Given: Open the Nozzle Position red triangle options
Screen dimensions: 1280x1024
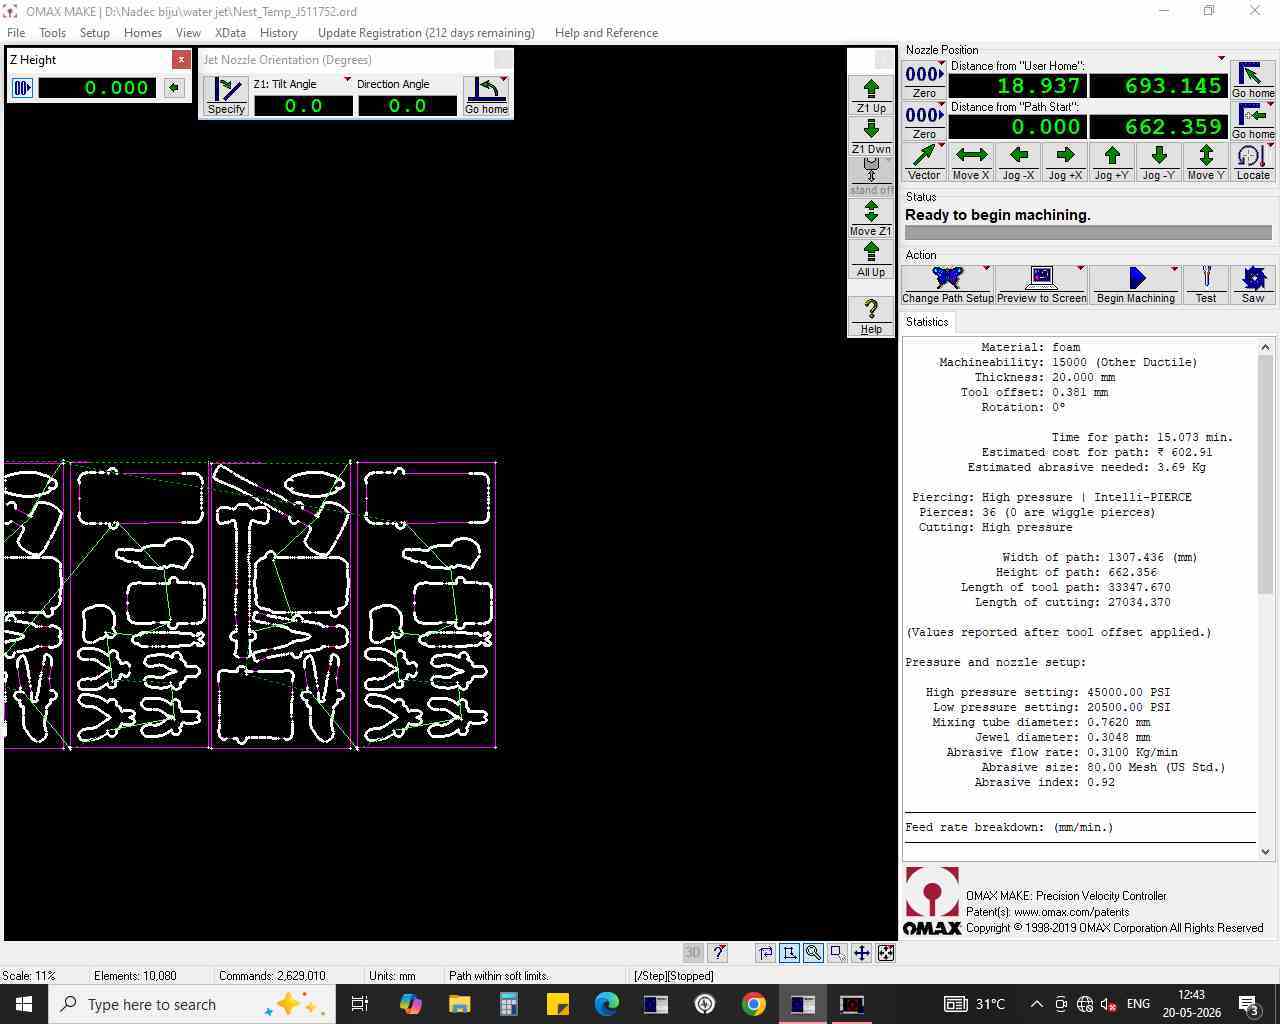Looking at the screenshot, I should coord(1221,58).
